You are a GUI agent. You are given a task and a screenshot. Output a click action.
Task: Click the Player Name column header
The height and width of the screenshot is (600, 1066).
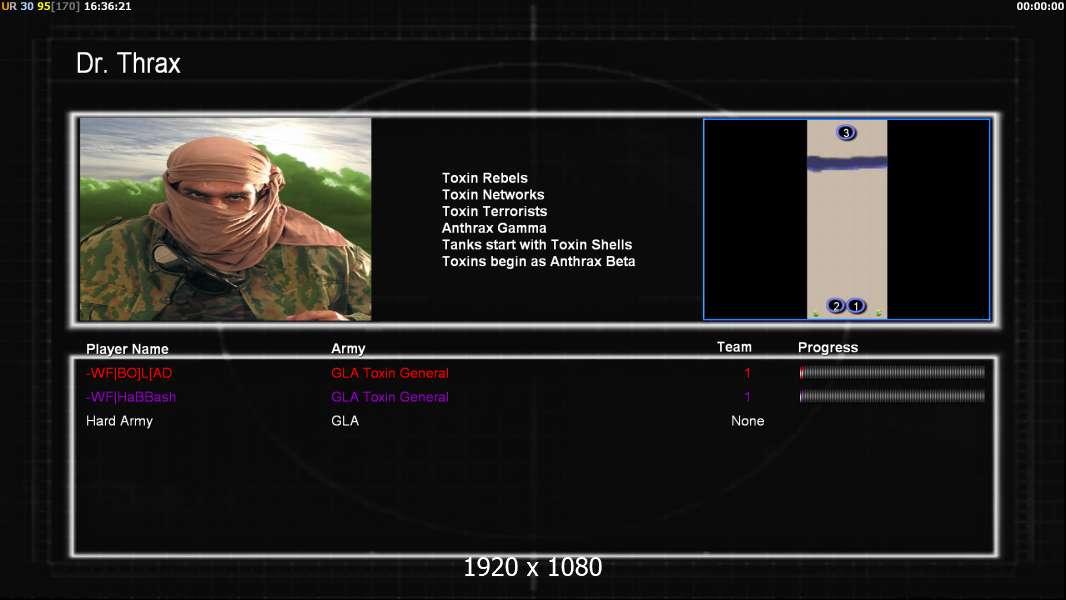127,349
